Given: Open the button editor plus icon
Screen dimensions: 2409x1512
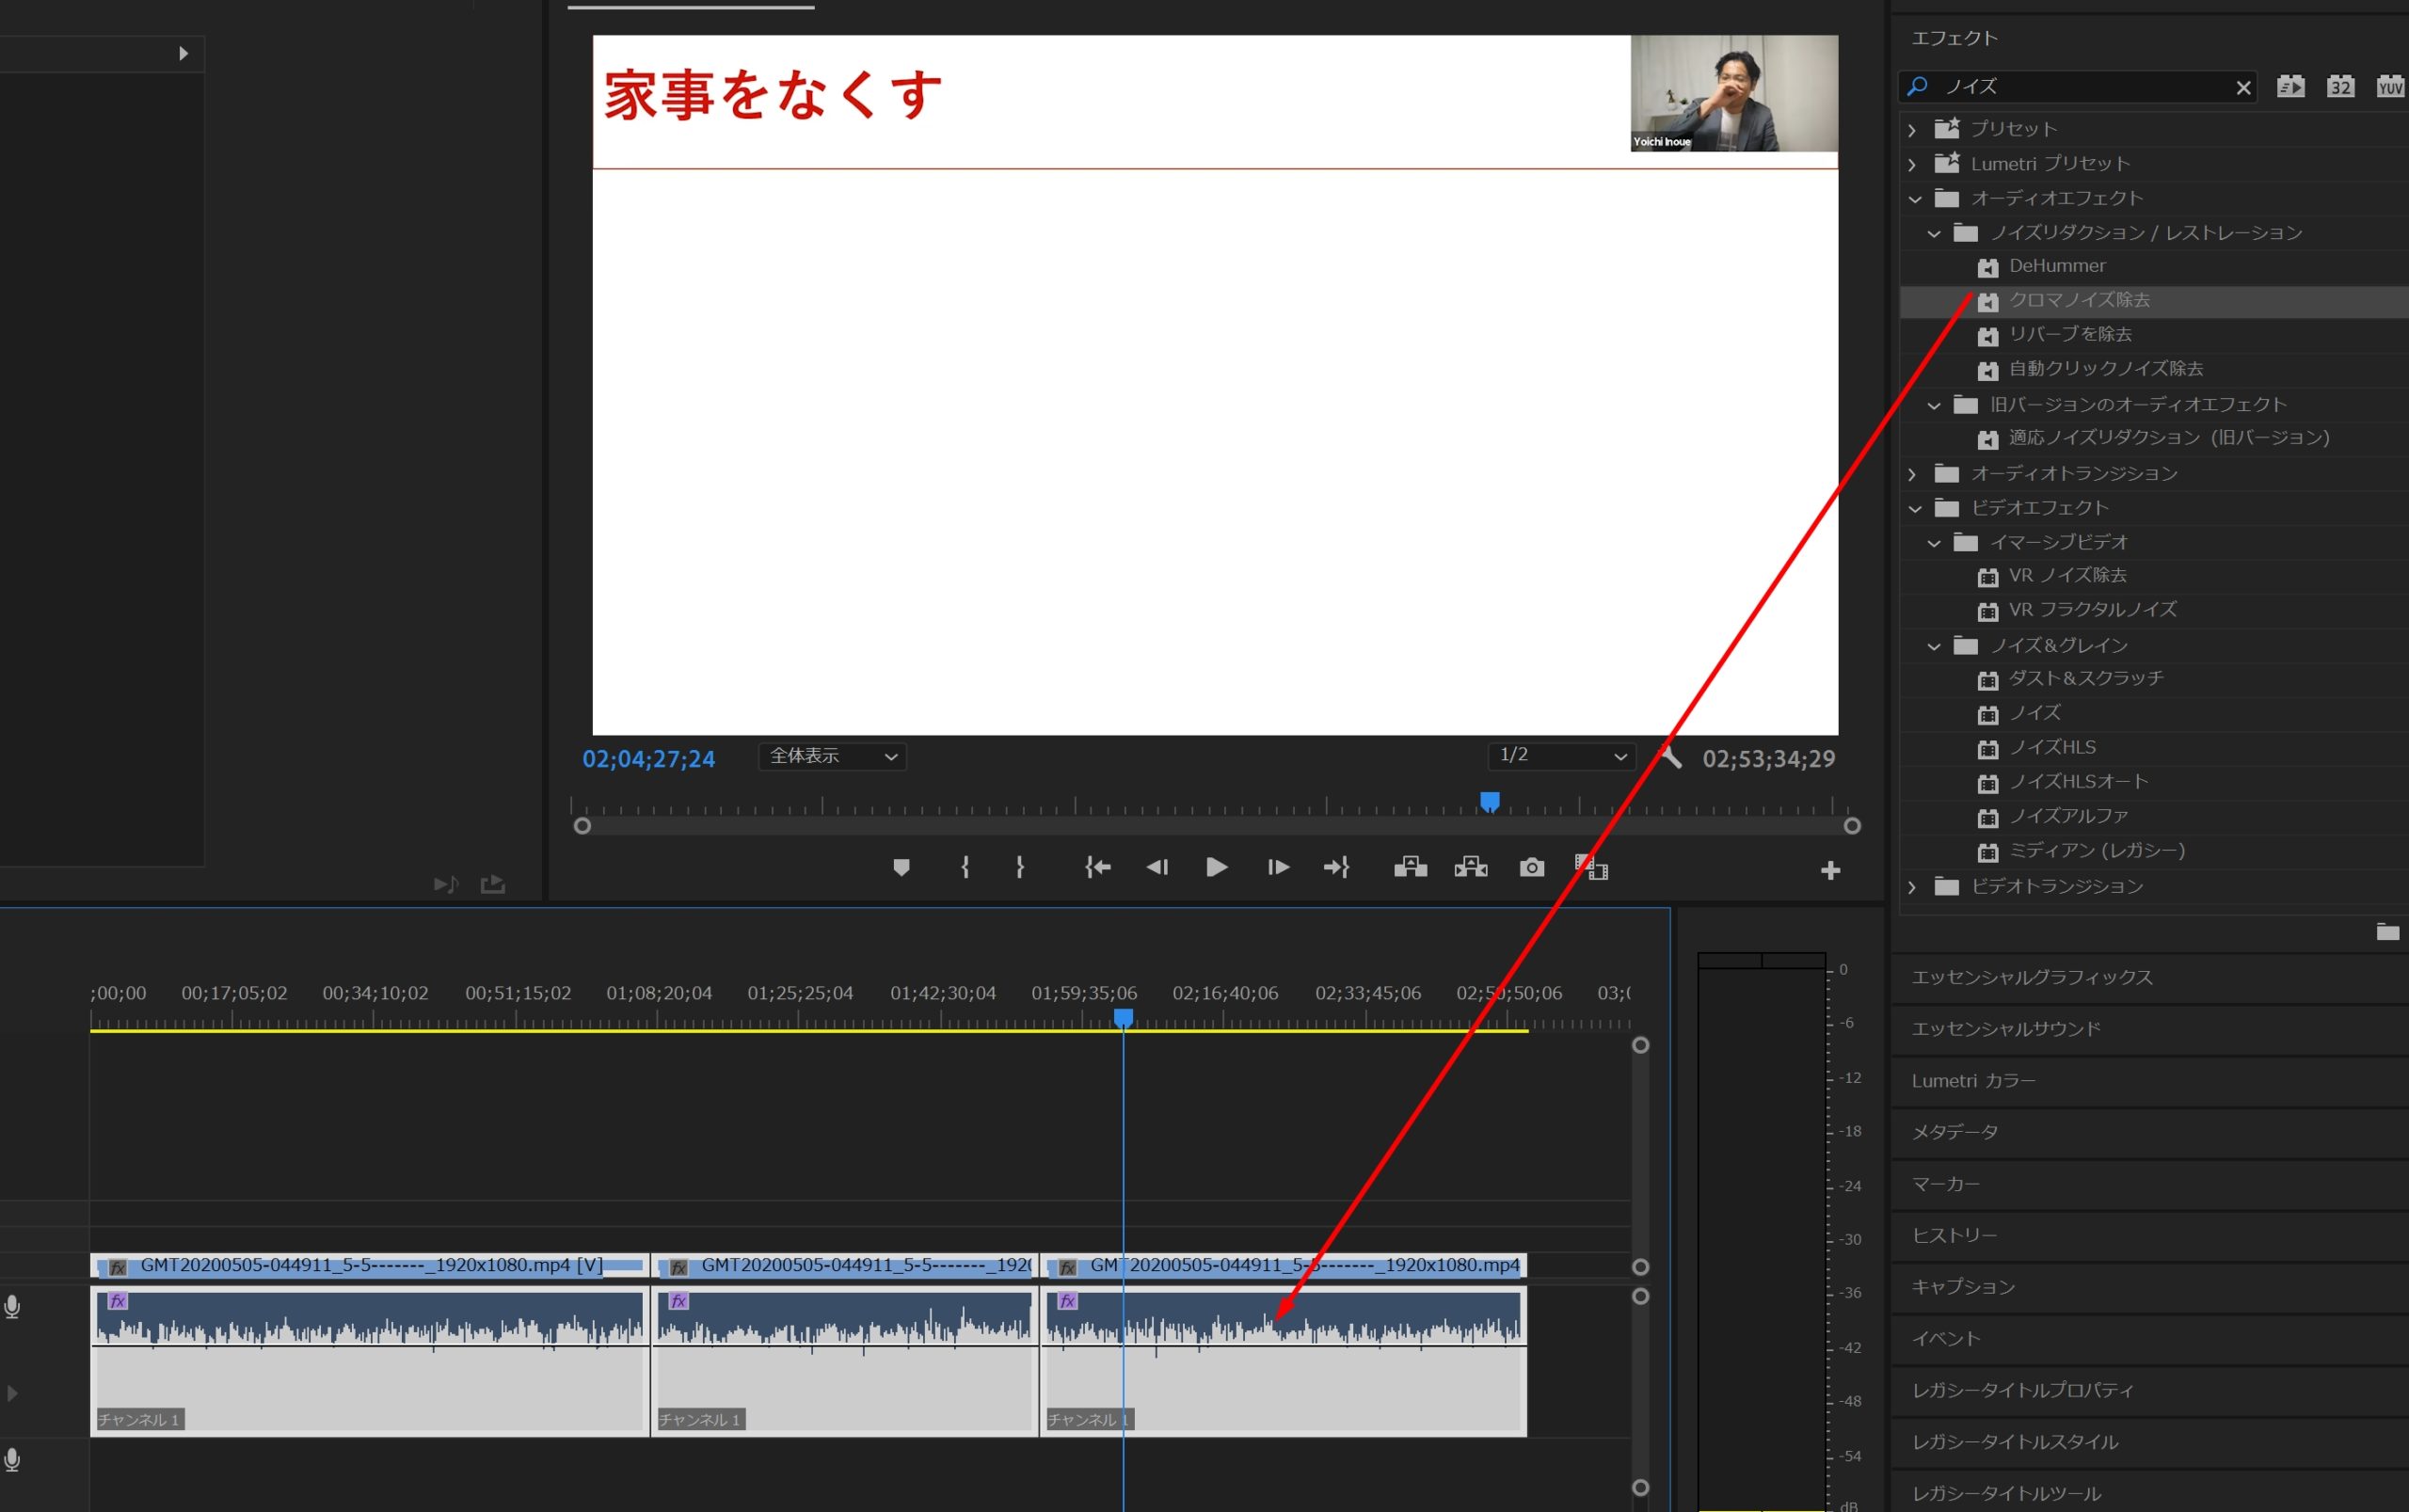Looking at the screenshot, I should pyautogui.click(x=1830, y=870).
